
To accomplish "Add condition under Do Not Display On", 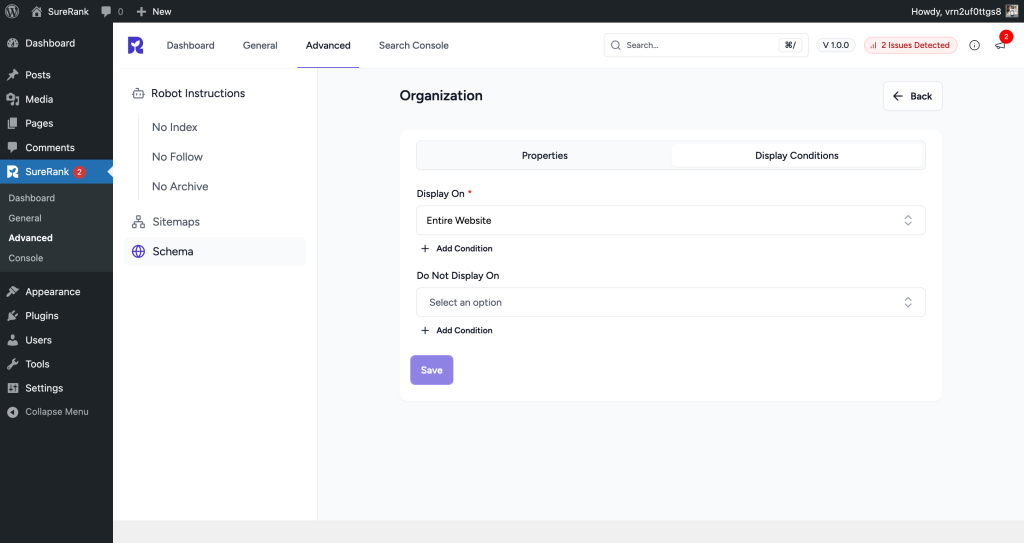I will point(456,330).
